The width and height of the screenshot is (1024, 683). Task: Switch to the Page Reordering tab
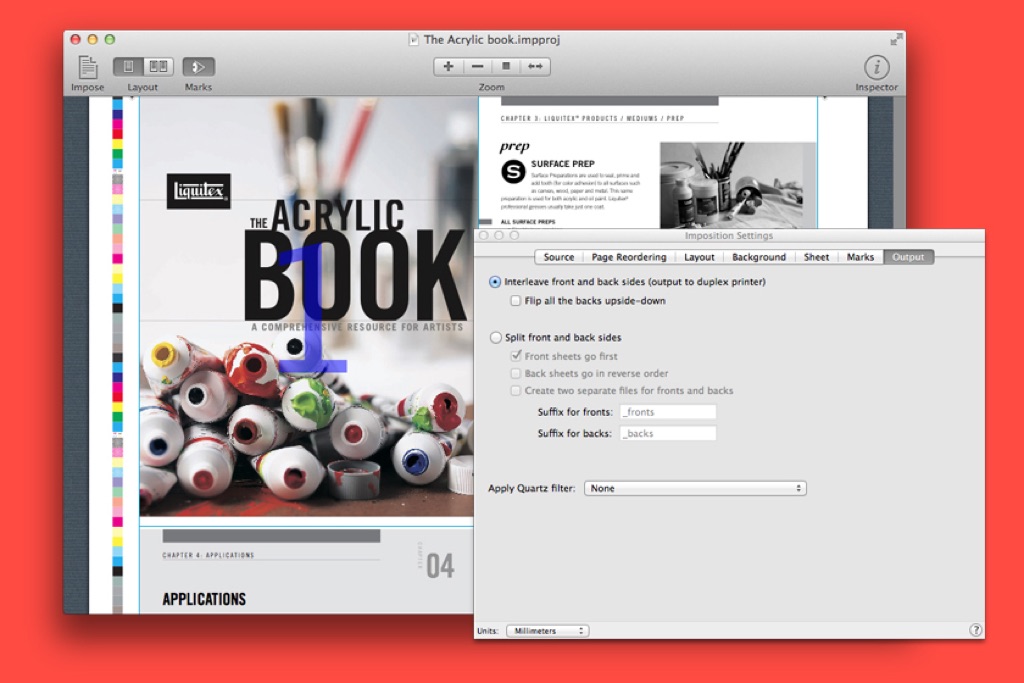pyautogui.click(x=629, y=257)
